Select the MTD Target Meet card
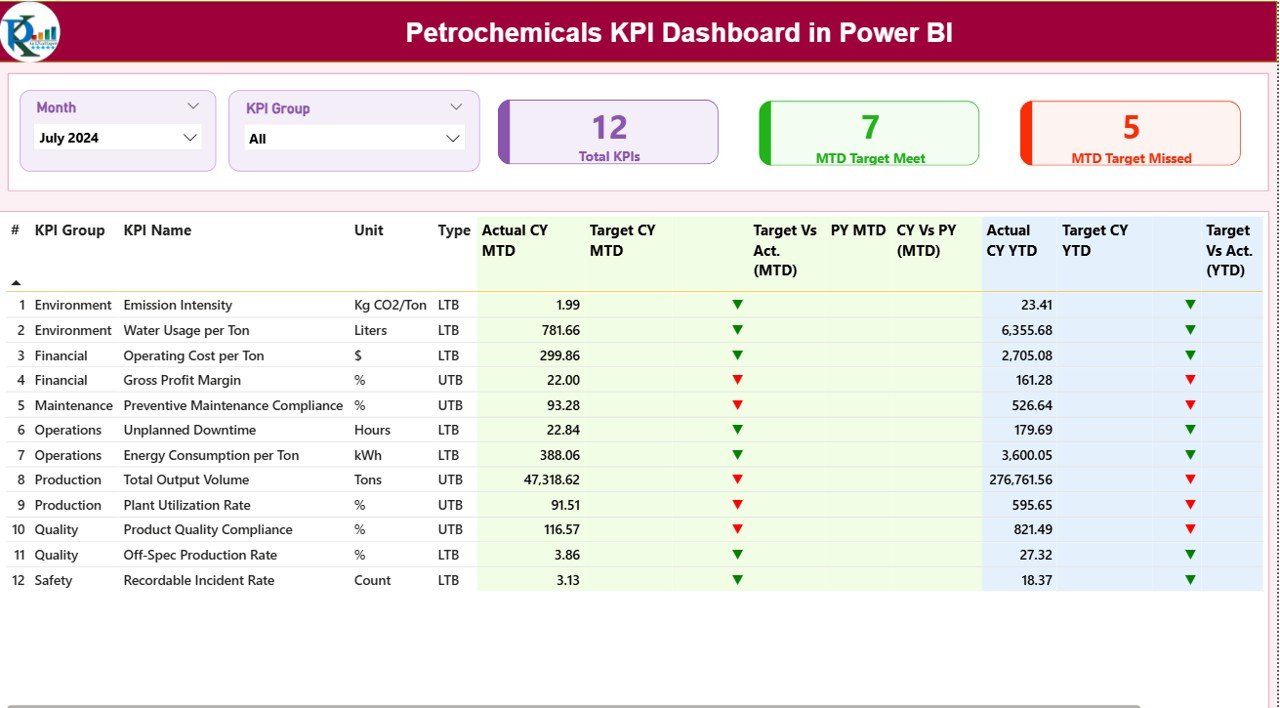This screenshot has width=1280, height=708. (x=869, y=131)
